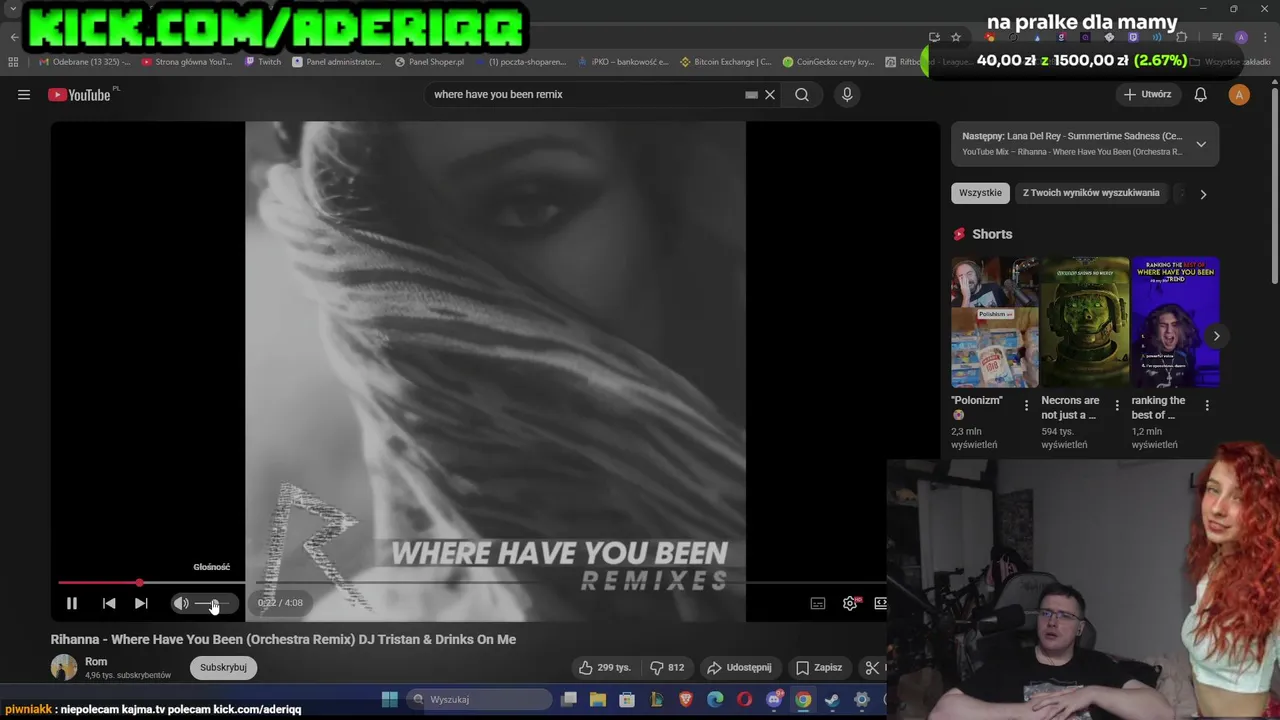1280x720 pixels.
Task: Click inside the YouTube search field
Action: 585,94
